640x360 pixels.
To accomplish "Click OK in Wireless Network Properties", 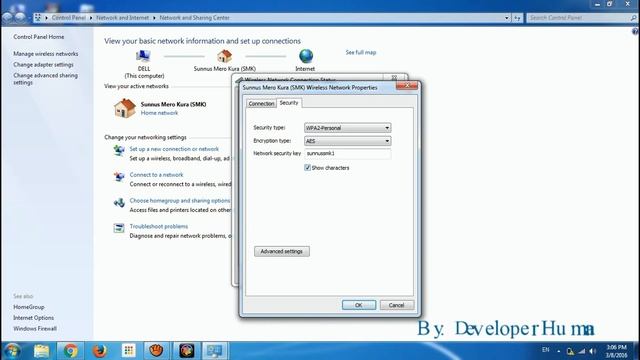I will (359, 305).
